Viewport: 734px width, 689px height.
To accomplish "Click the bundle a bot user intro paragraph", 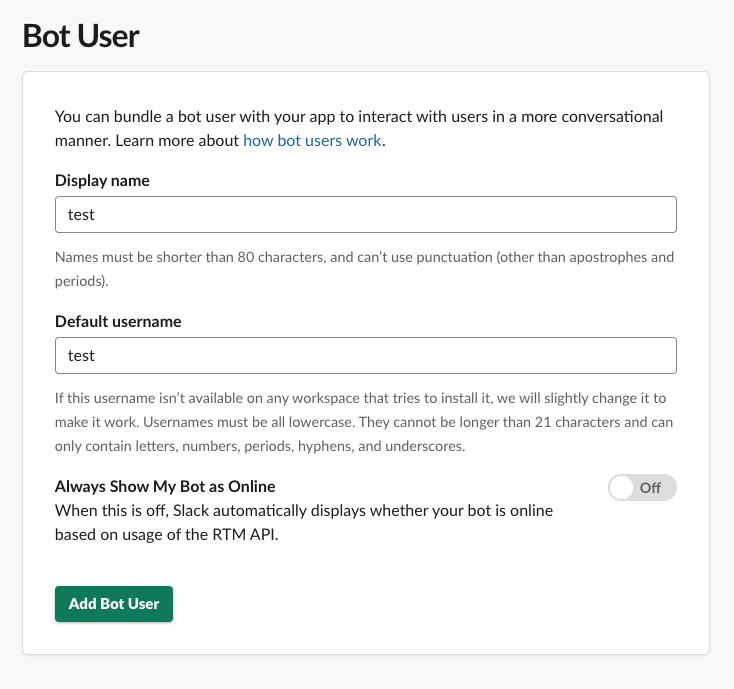I will coord(359,117).
